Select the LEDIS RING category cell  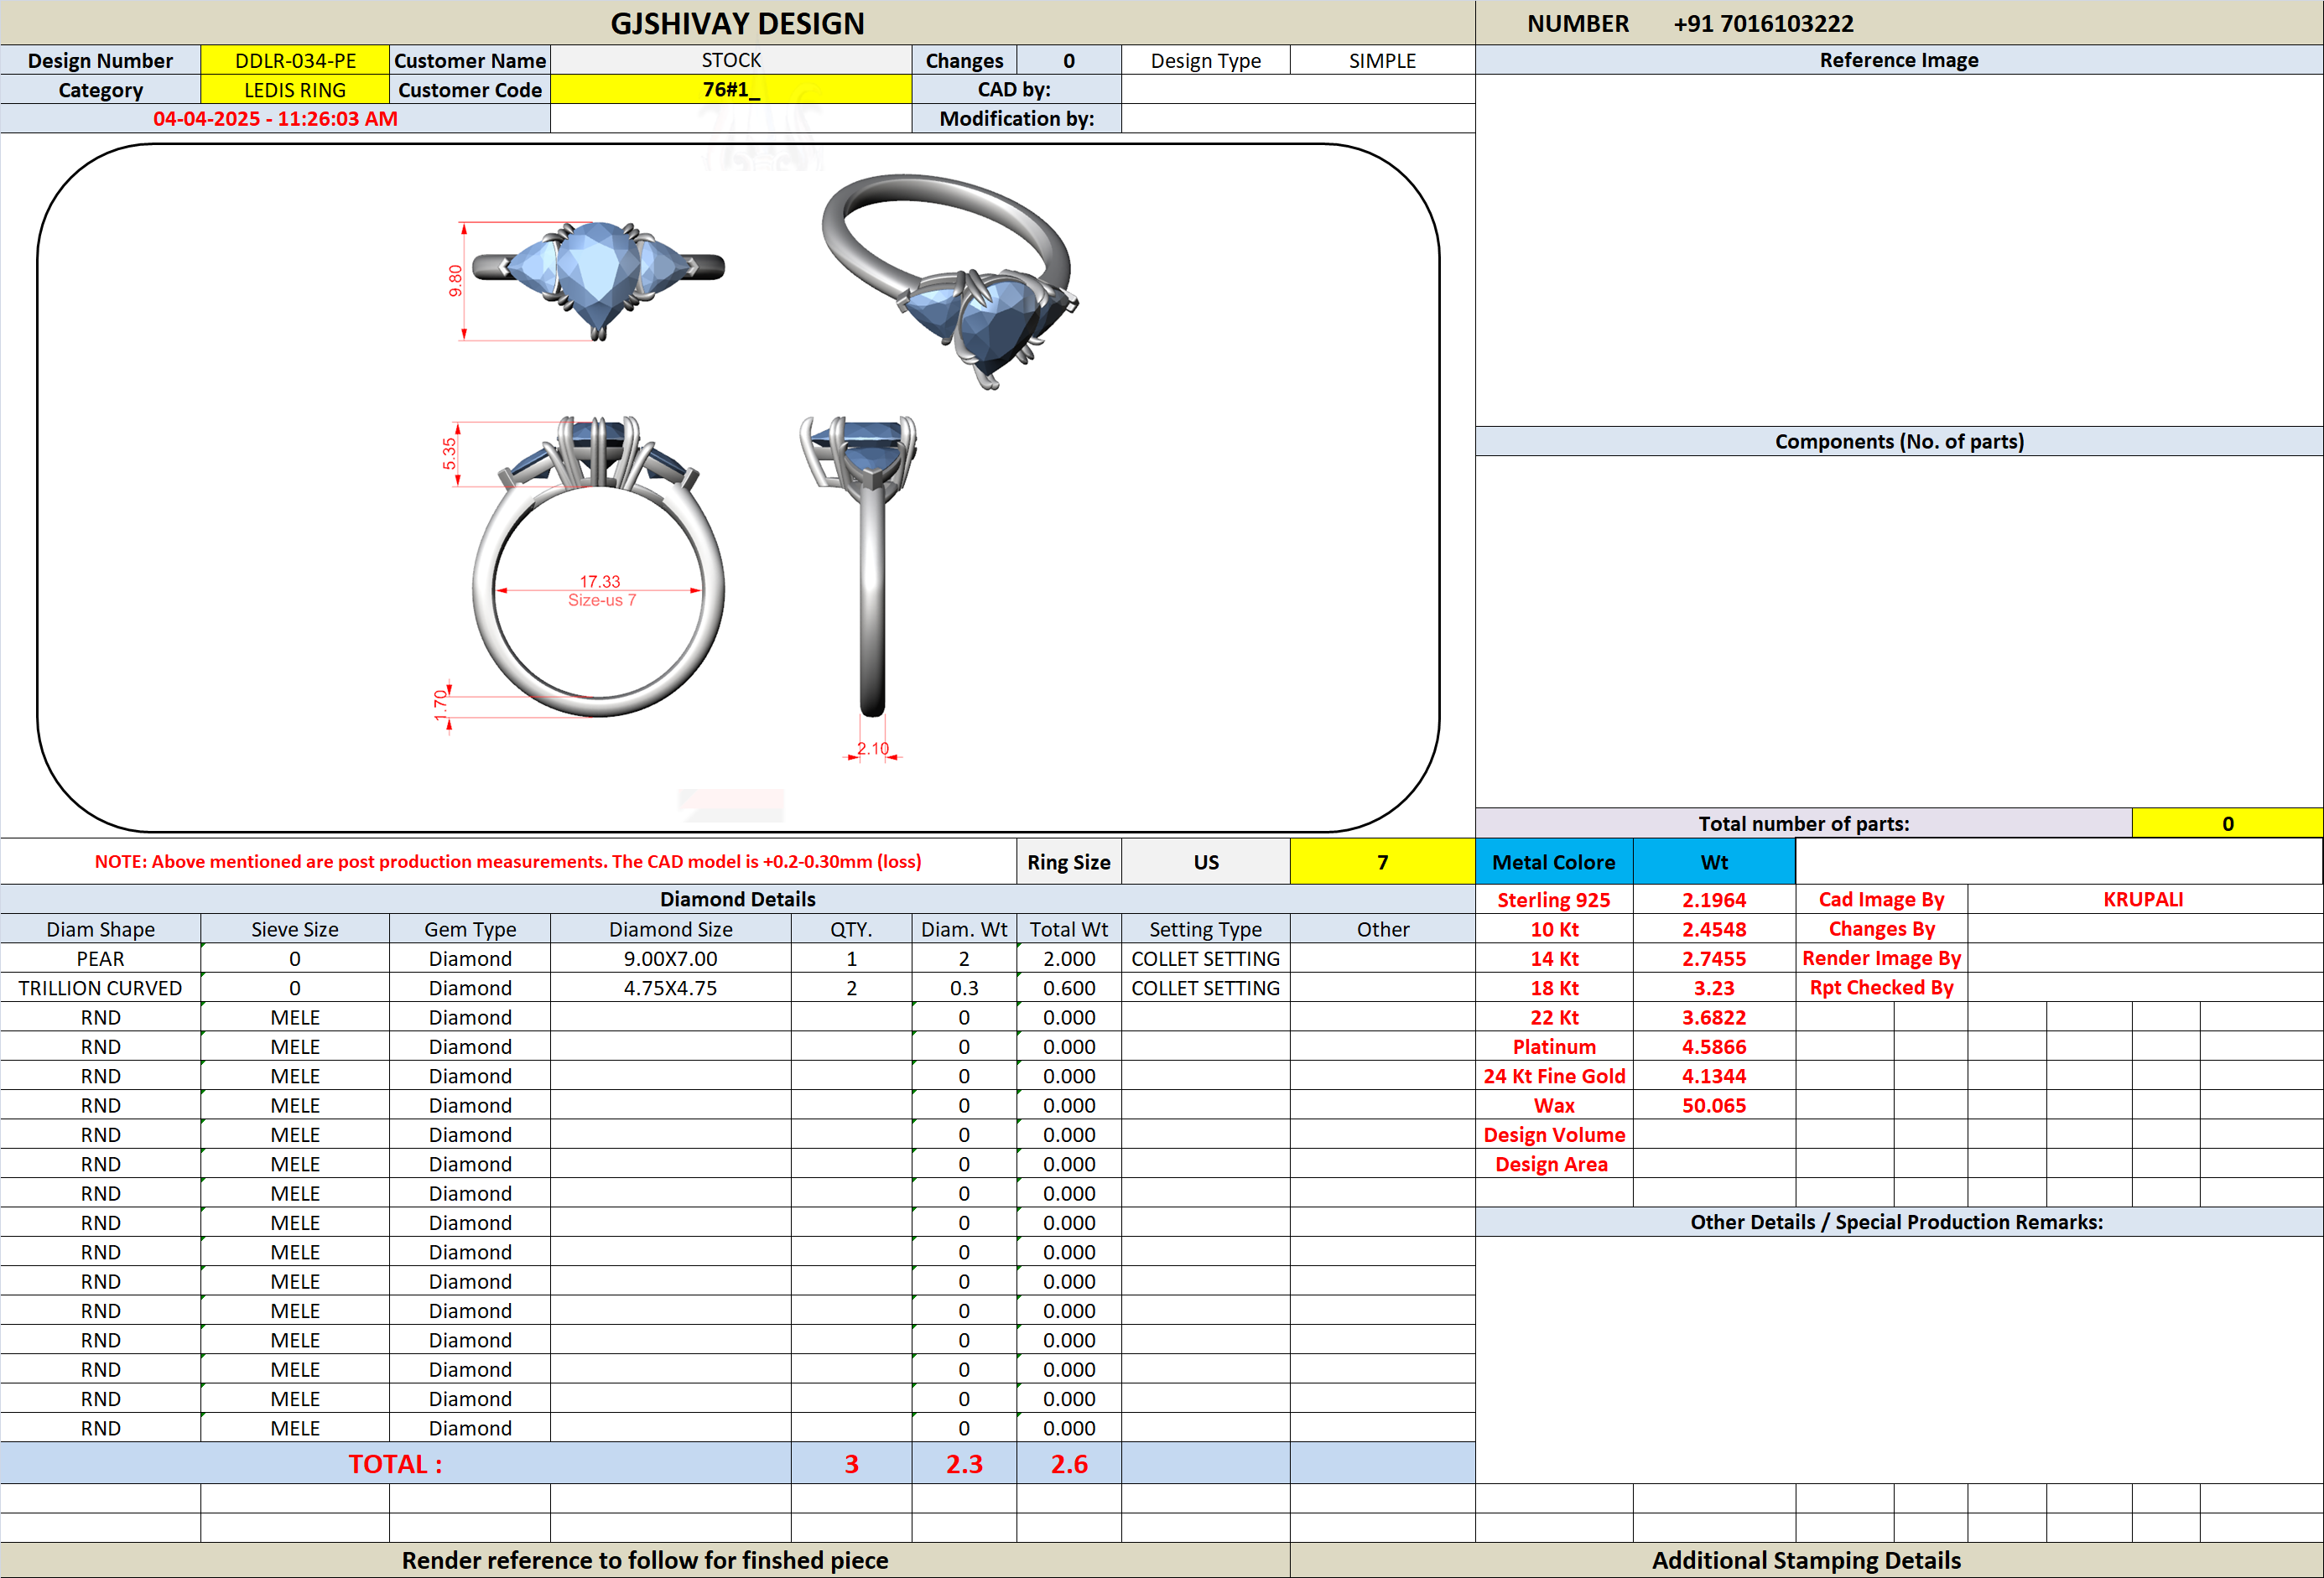pyautogui.click(x=295, y=90)
